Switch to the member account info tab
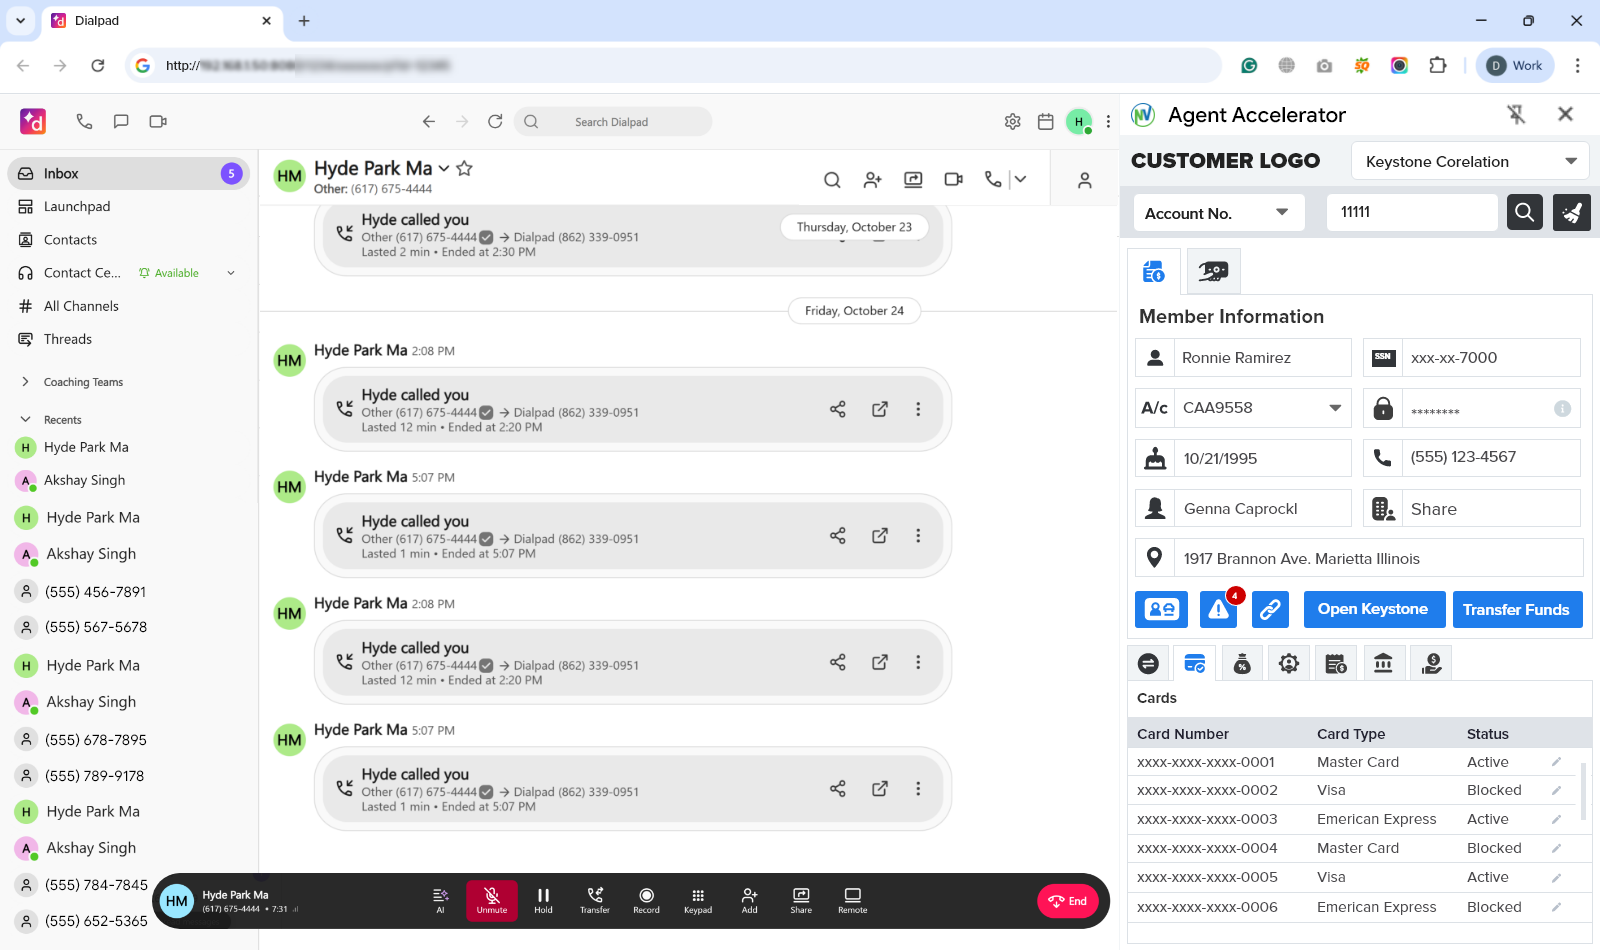1600x950 pixels. [1154, 271]
